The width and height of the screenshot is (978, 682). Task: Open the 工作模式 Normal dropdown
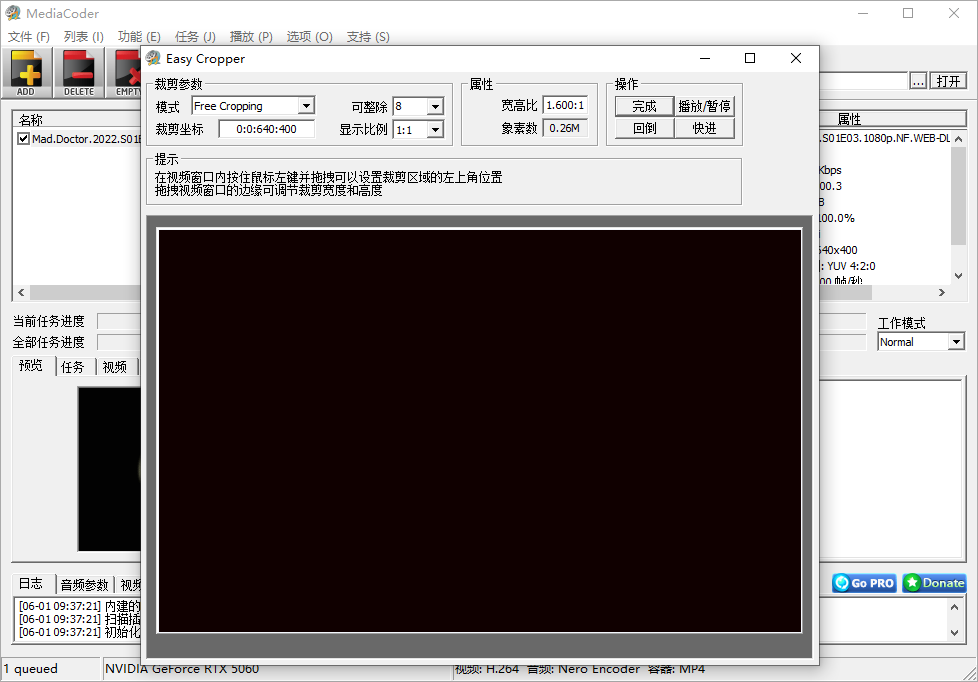[956, 342]
